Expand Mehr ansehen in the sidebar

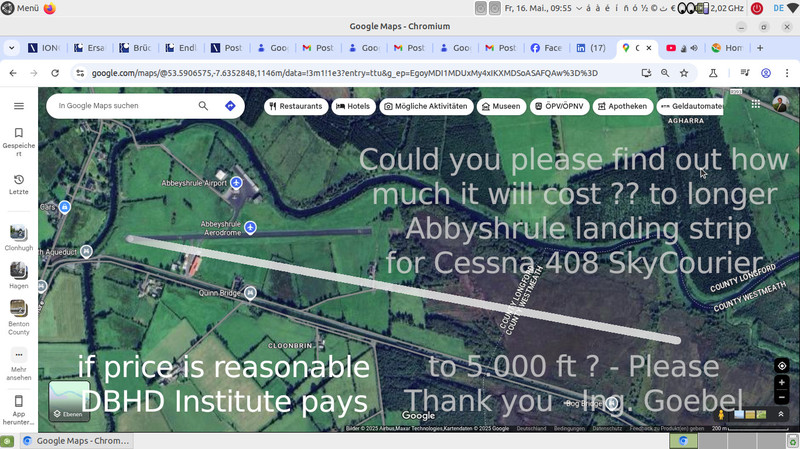(19, 360)
